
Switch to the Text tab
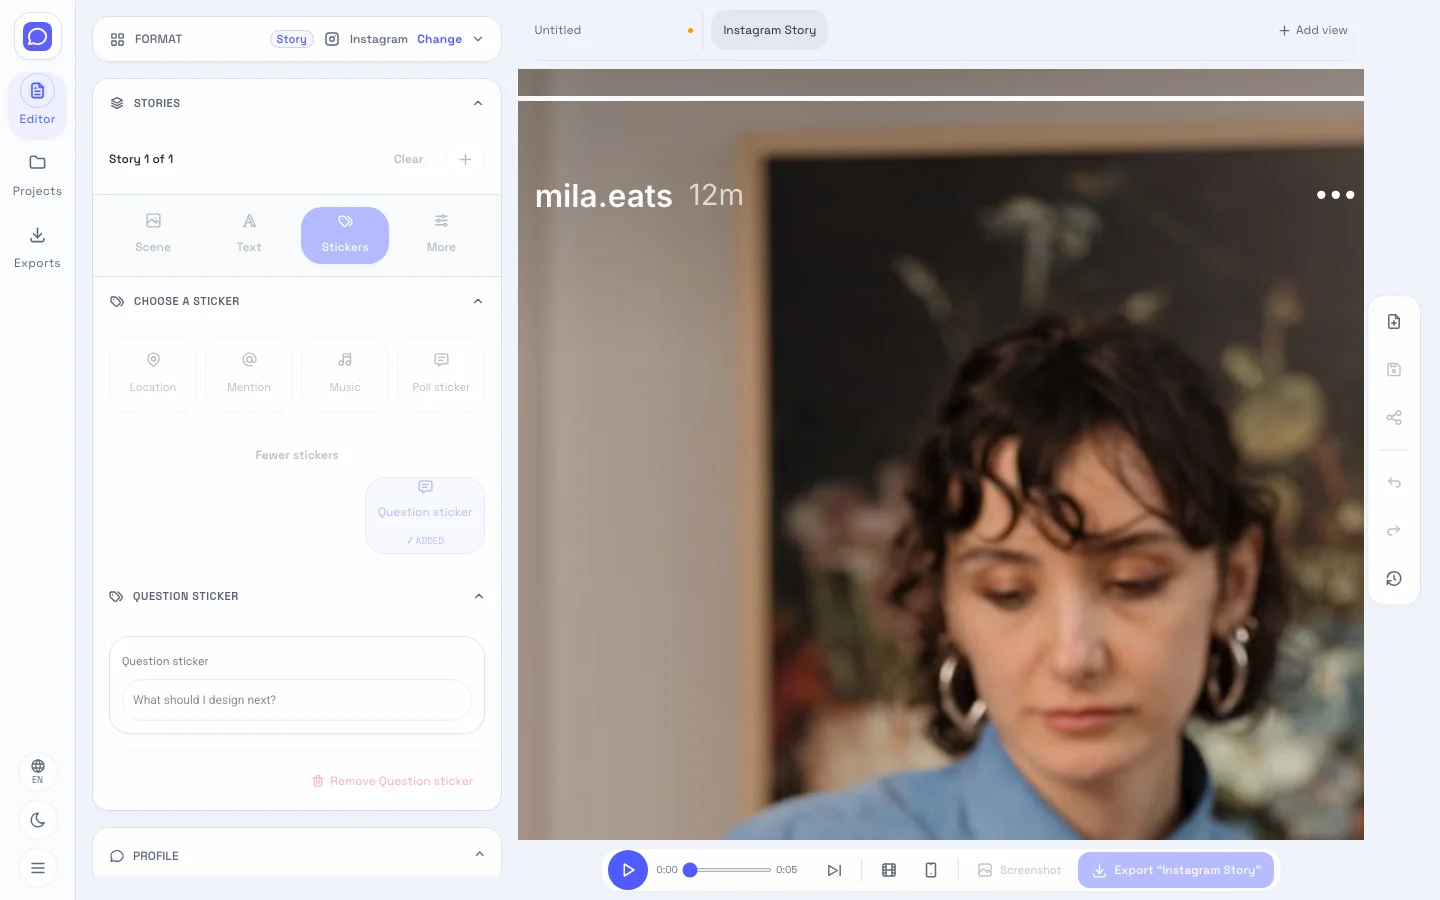pyautogui.click(x=249, y=235)
